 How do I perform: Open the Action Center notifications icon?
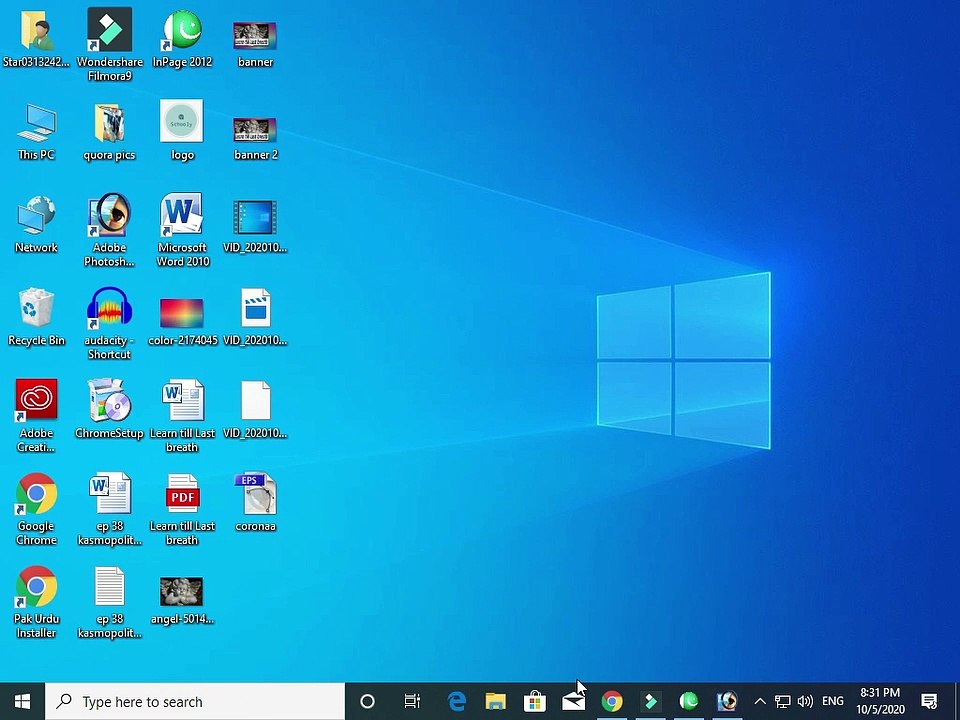coord(929,702)
